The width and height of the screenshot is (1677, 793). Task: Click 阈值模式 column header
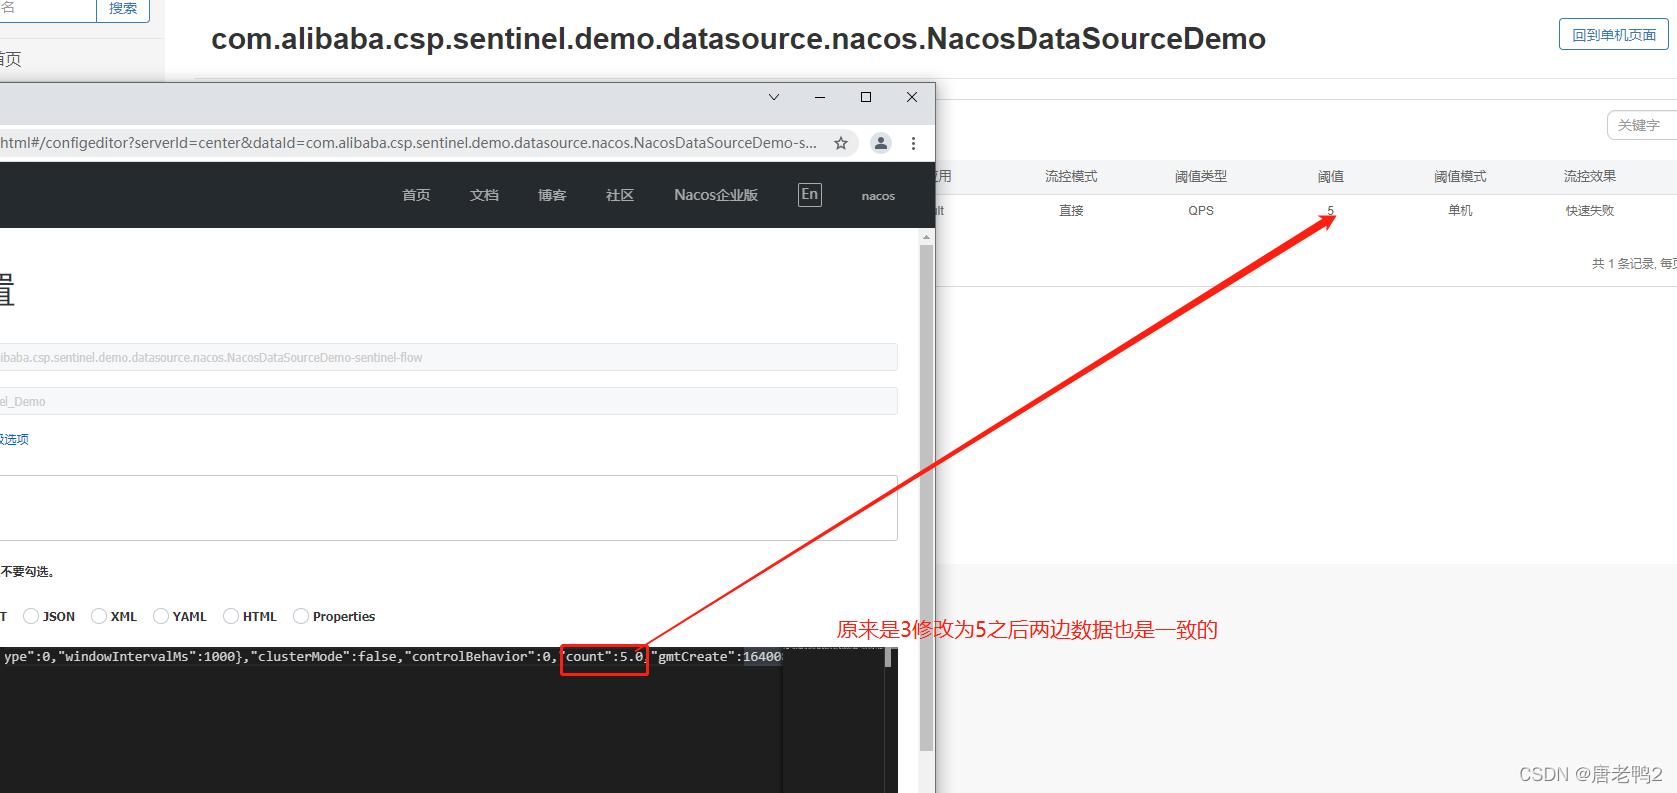click(x=1460, y=176)
